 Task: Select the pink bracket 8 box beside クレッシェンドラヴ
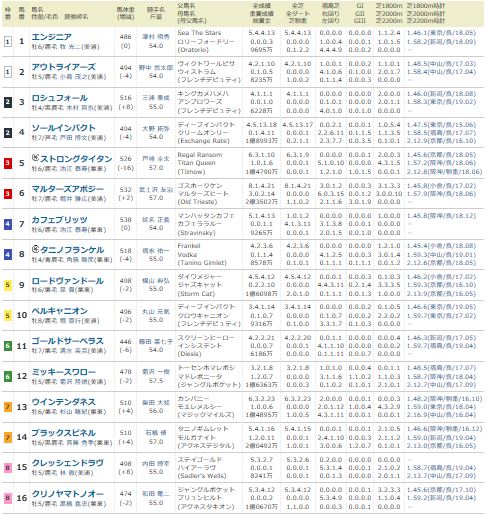pos(7,468)
